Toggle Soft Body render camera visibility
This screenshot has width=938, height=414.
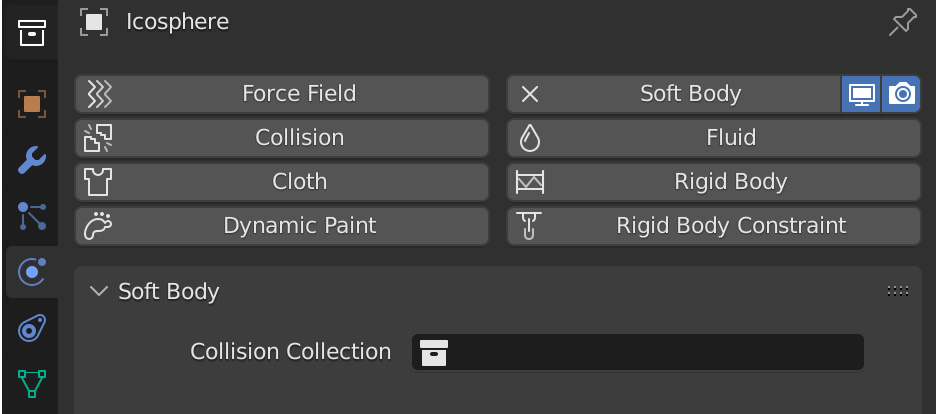click(900, 94)
